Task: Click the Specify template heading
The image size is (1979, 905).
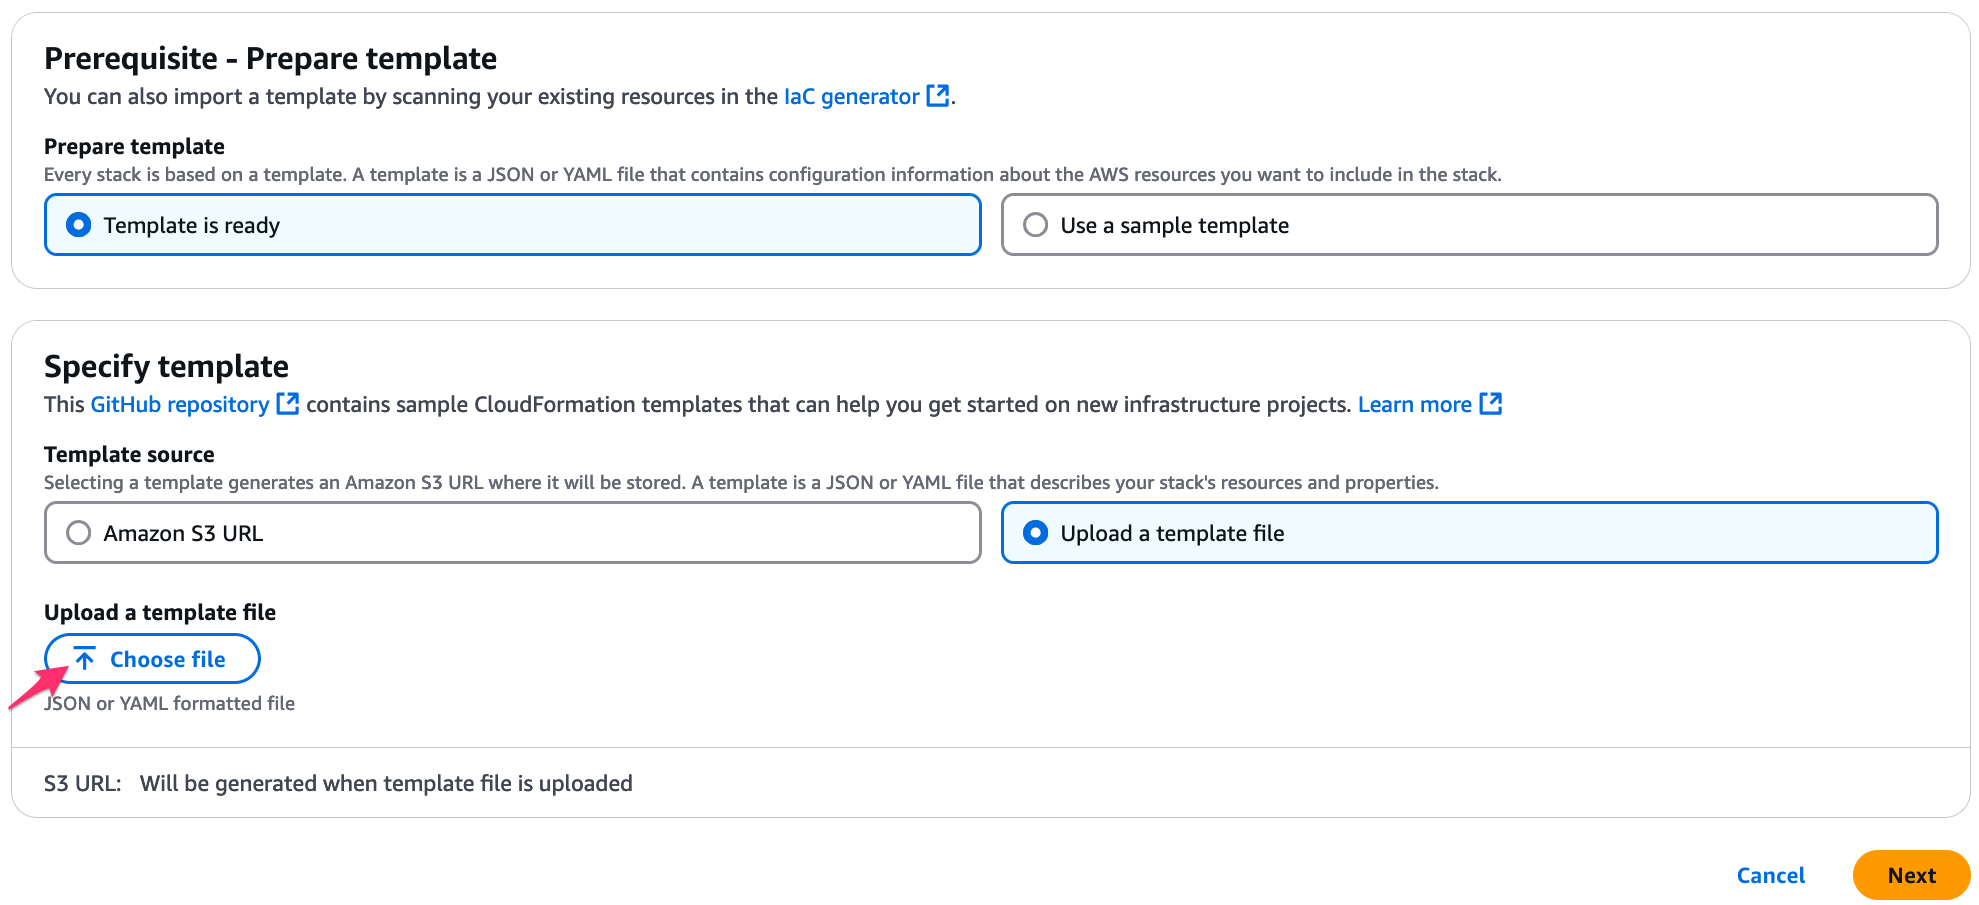Action: (165, 365)
